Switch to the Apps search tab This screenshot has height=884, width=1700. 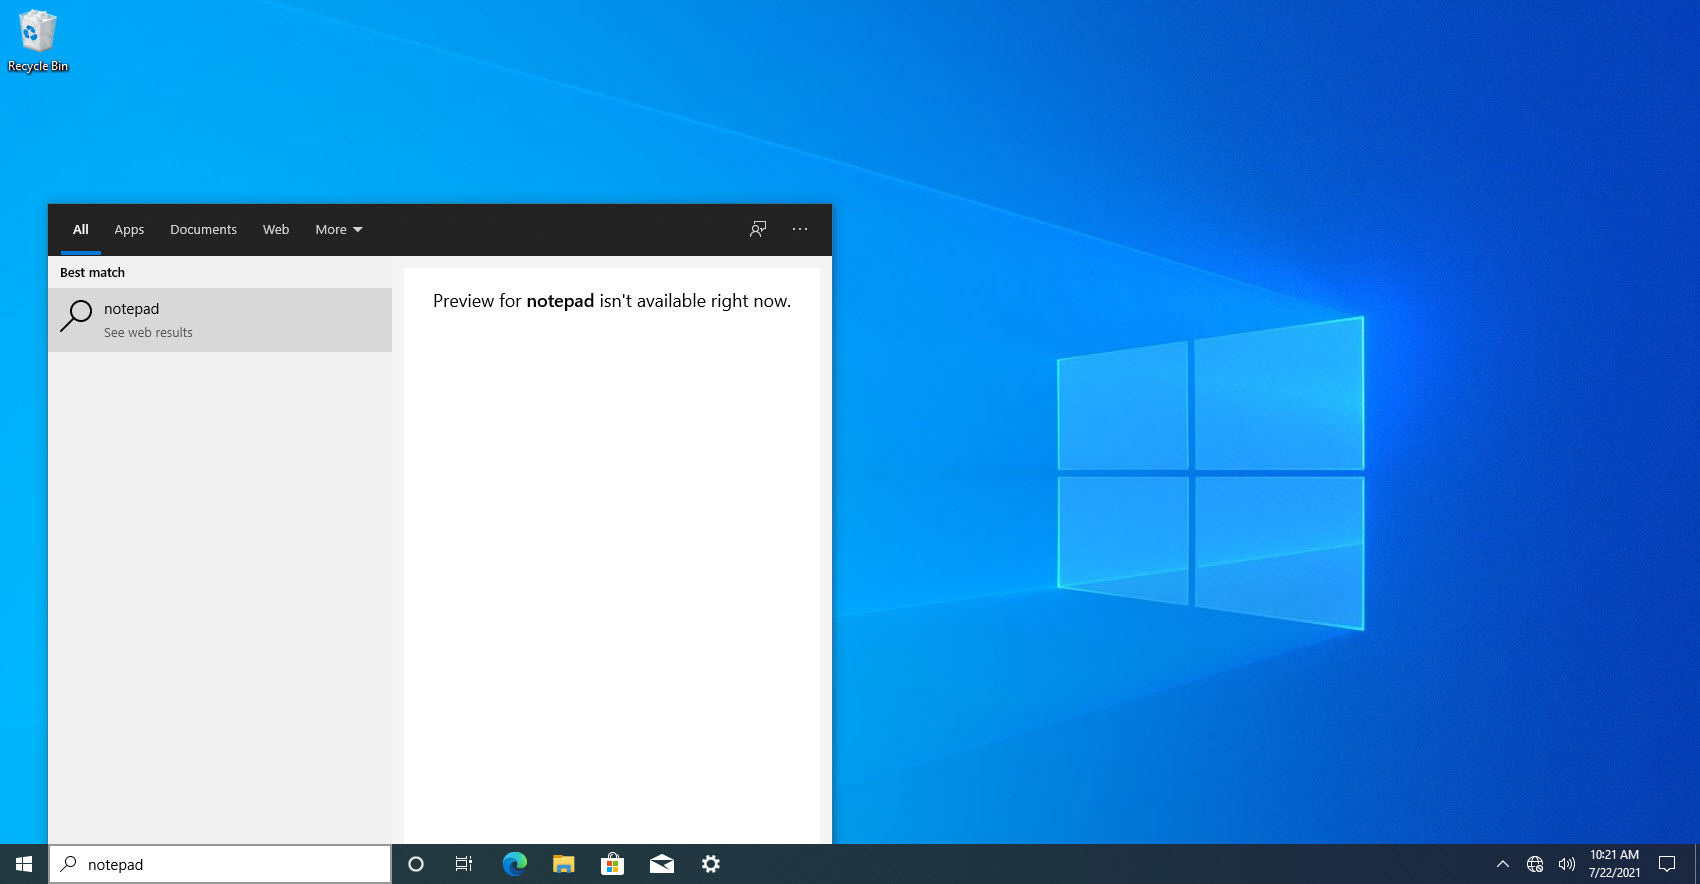(129, 230)
